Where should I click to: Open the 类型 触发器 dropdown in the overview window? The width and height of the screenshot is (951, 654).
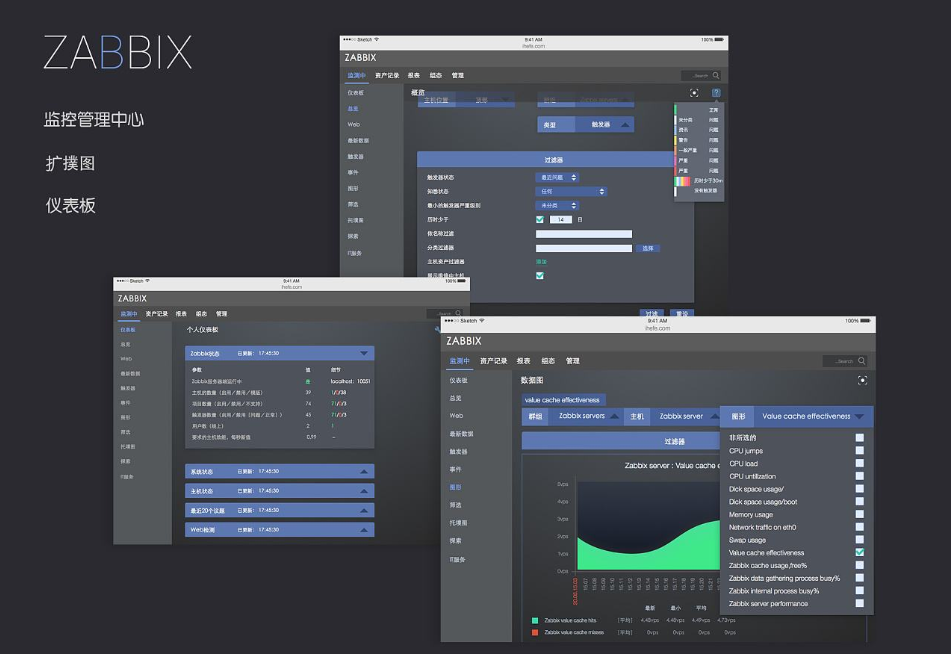point(585,124)
